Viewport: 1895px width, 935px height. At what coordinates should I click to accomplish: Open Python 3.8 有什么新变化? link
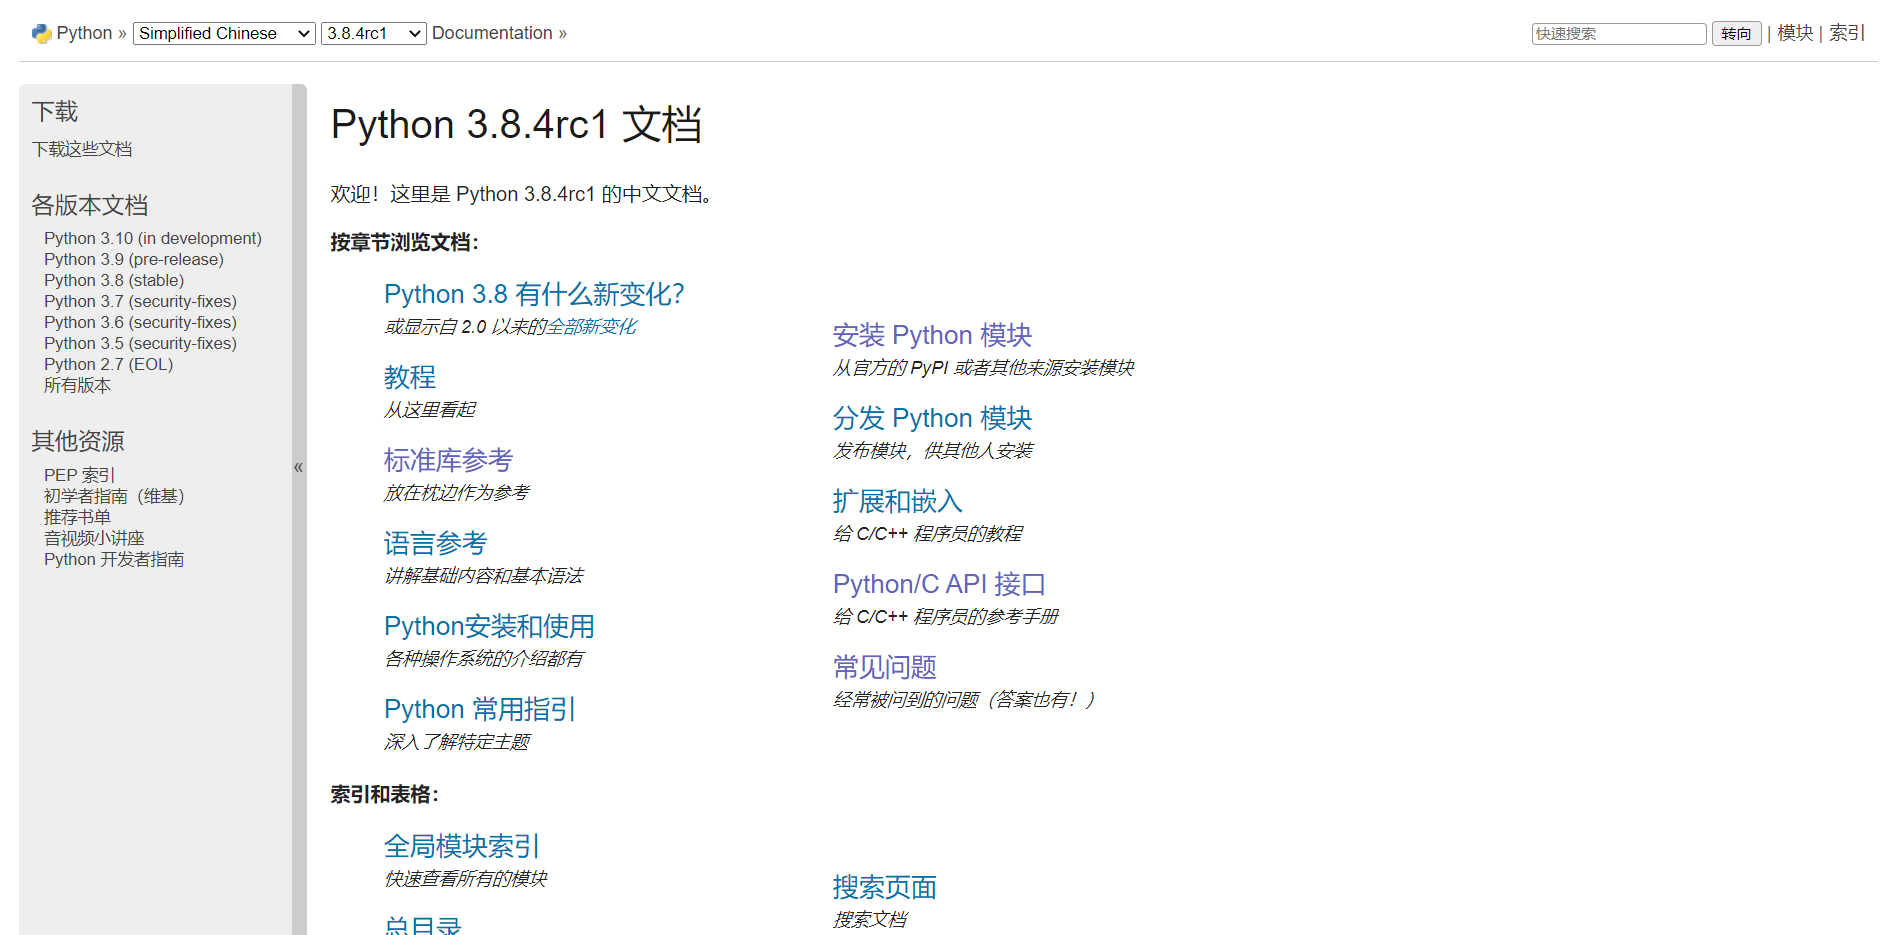tap(534, 294)
